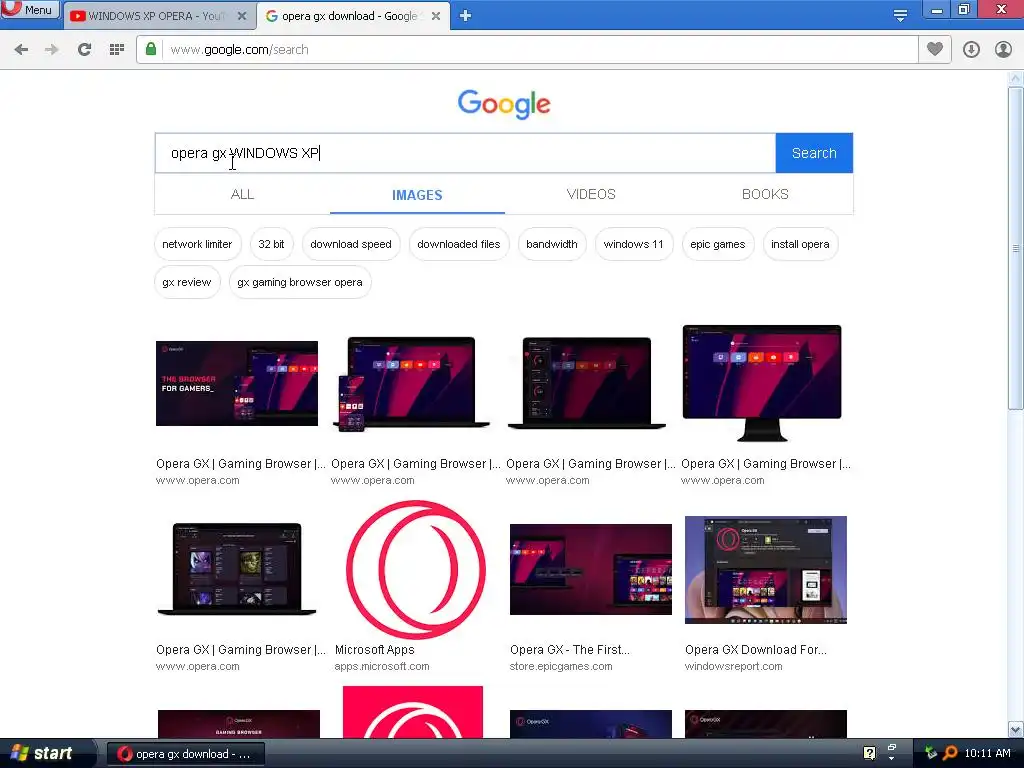The image size is (1024, 768).
Task: Close the WINDOWS XP OPERA YouTube tab
Action: (242, 16)
